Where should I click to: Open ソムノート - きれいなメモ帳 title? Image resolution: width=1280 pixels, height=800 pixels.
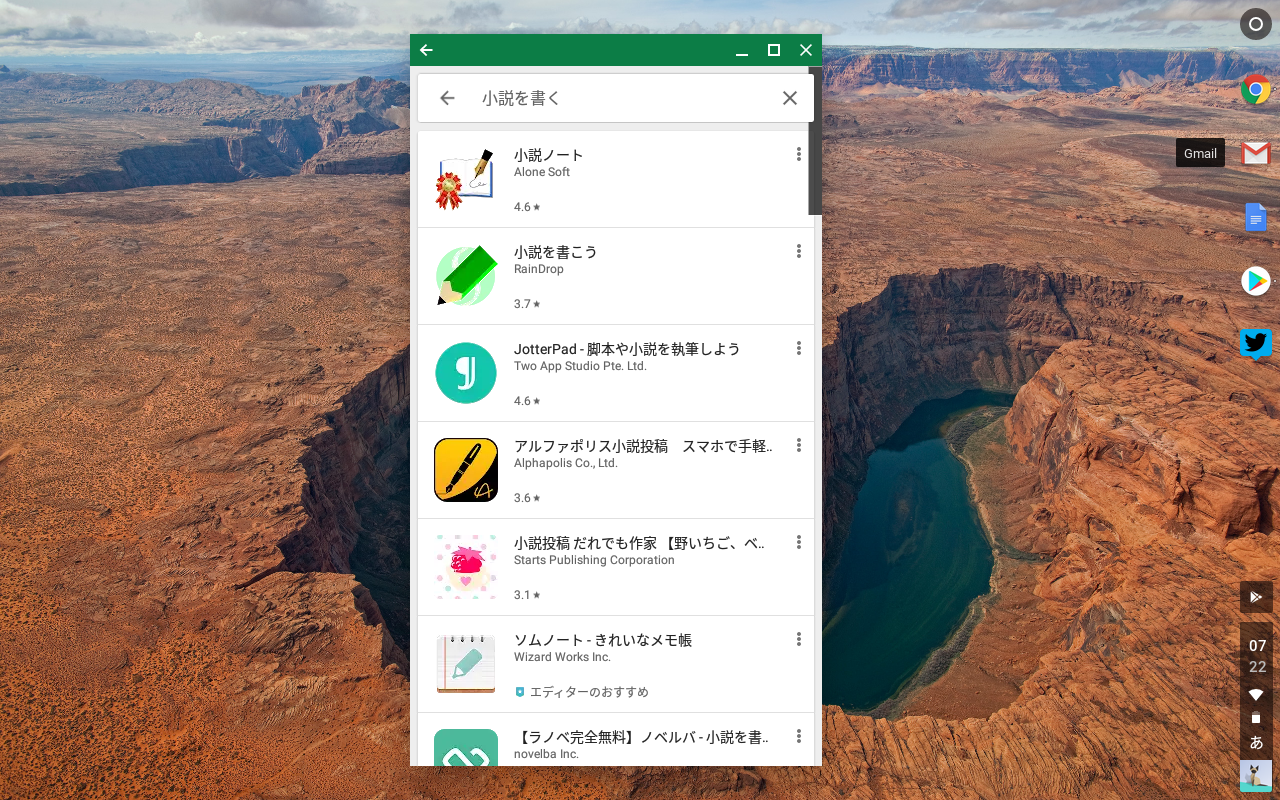603,640
